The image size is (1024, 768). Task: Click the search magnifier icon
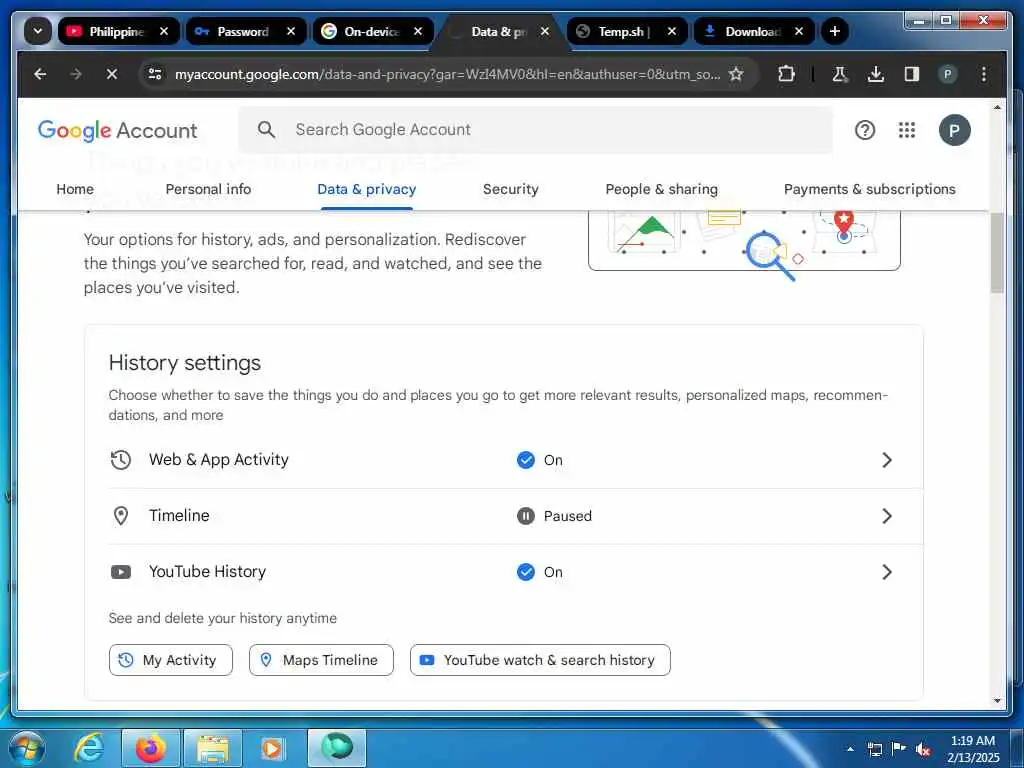[266, 129]
